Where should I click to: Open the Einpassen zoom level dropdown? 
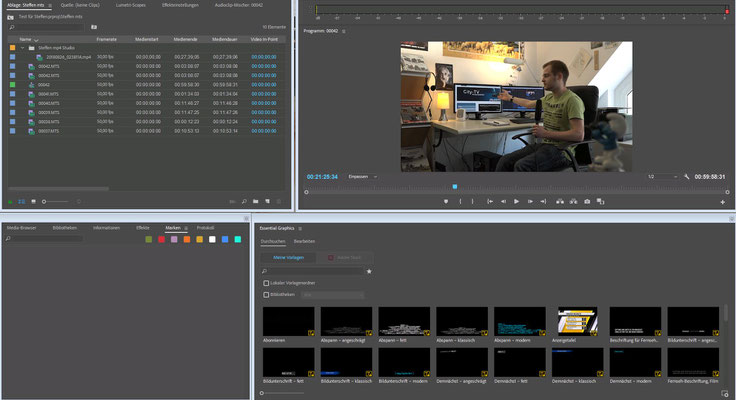[362, 177]
